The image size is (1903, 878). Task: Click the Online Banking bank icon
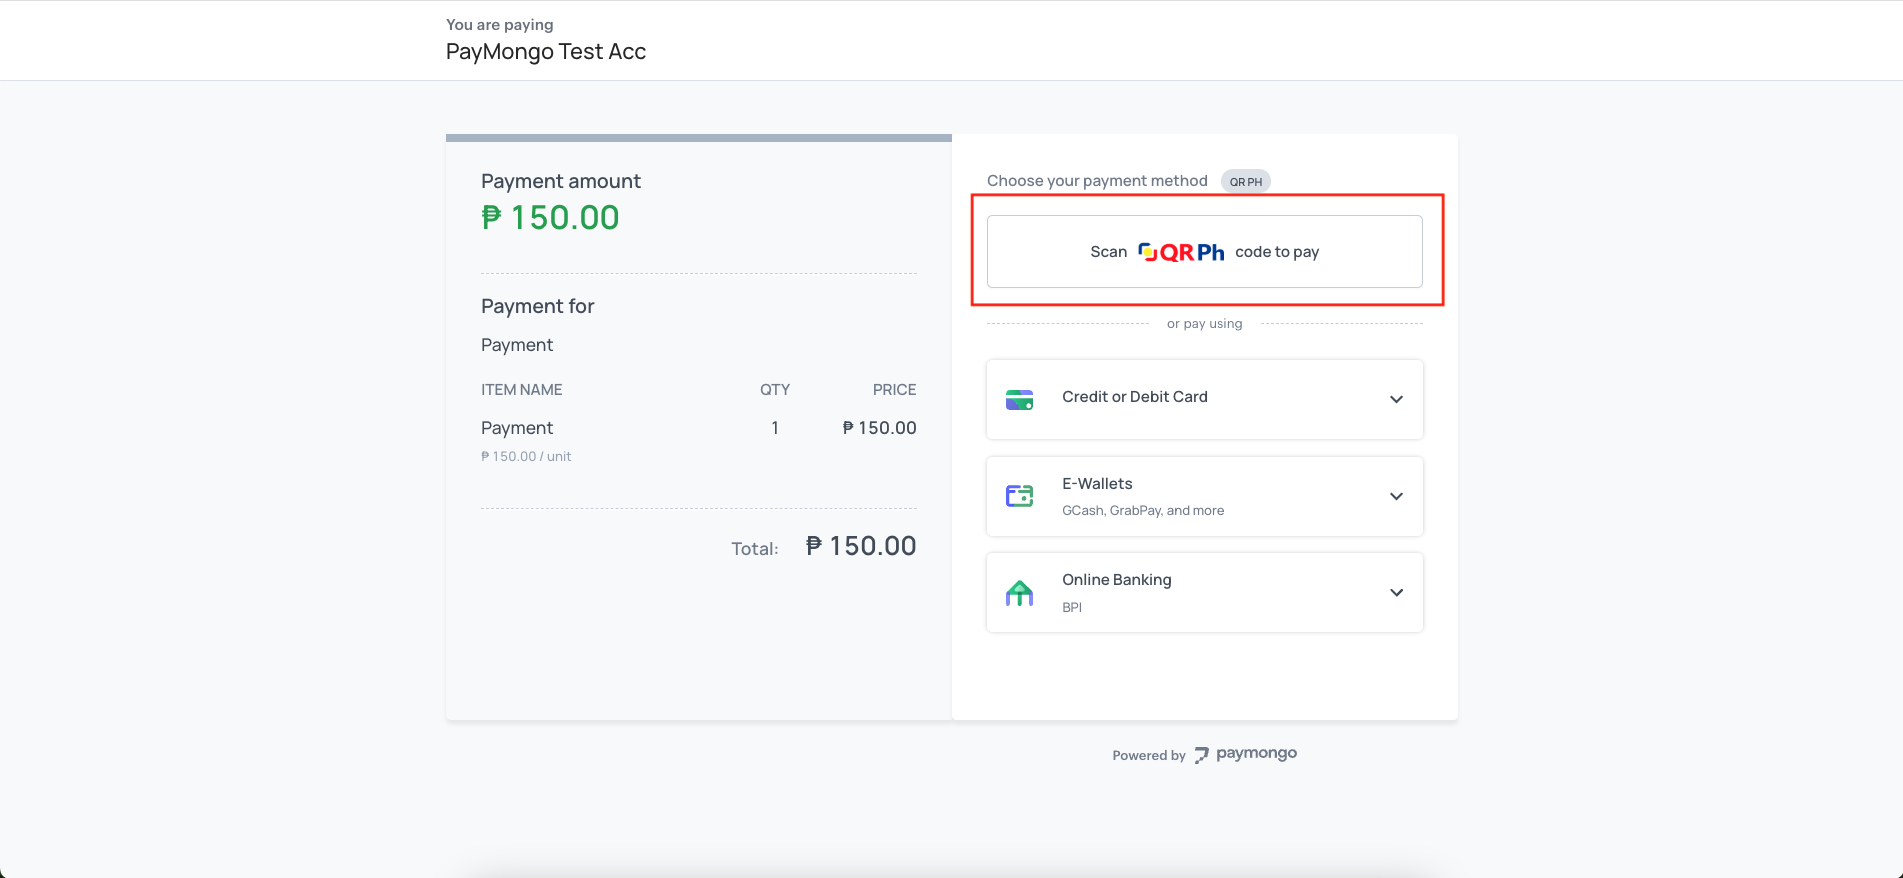1019,593
